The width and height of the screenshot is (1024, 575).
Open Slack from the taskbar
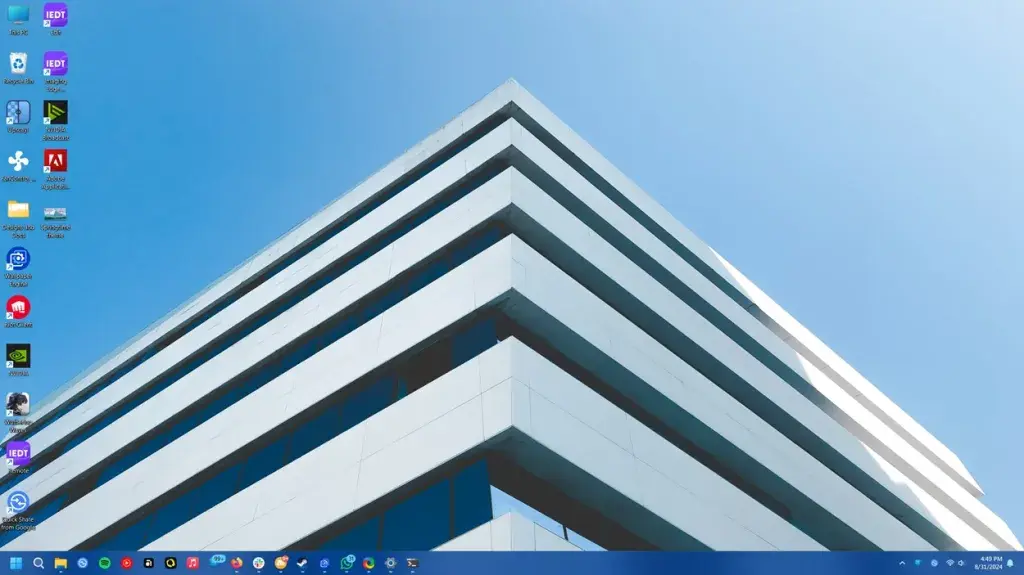258,563
